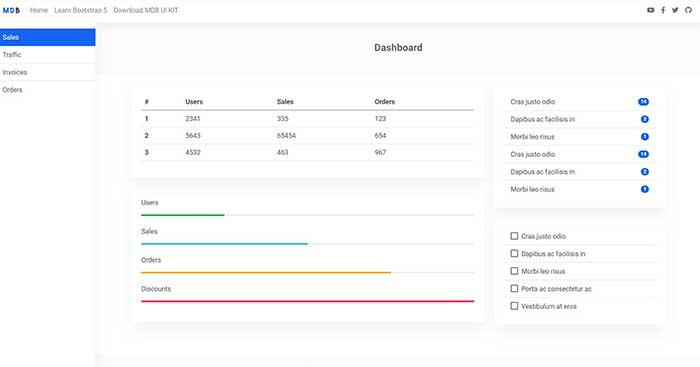This screenshot has height=367, width=700.
Task: Click the Sales column header in table
Action: tap(285, 102)
